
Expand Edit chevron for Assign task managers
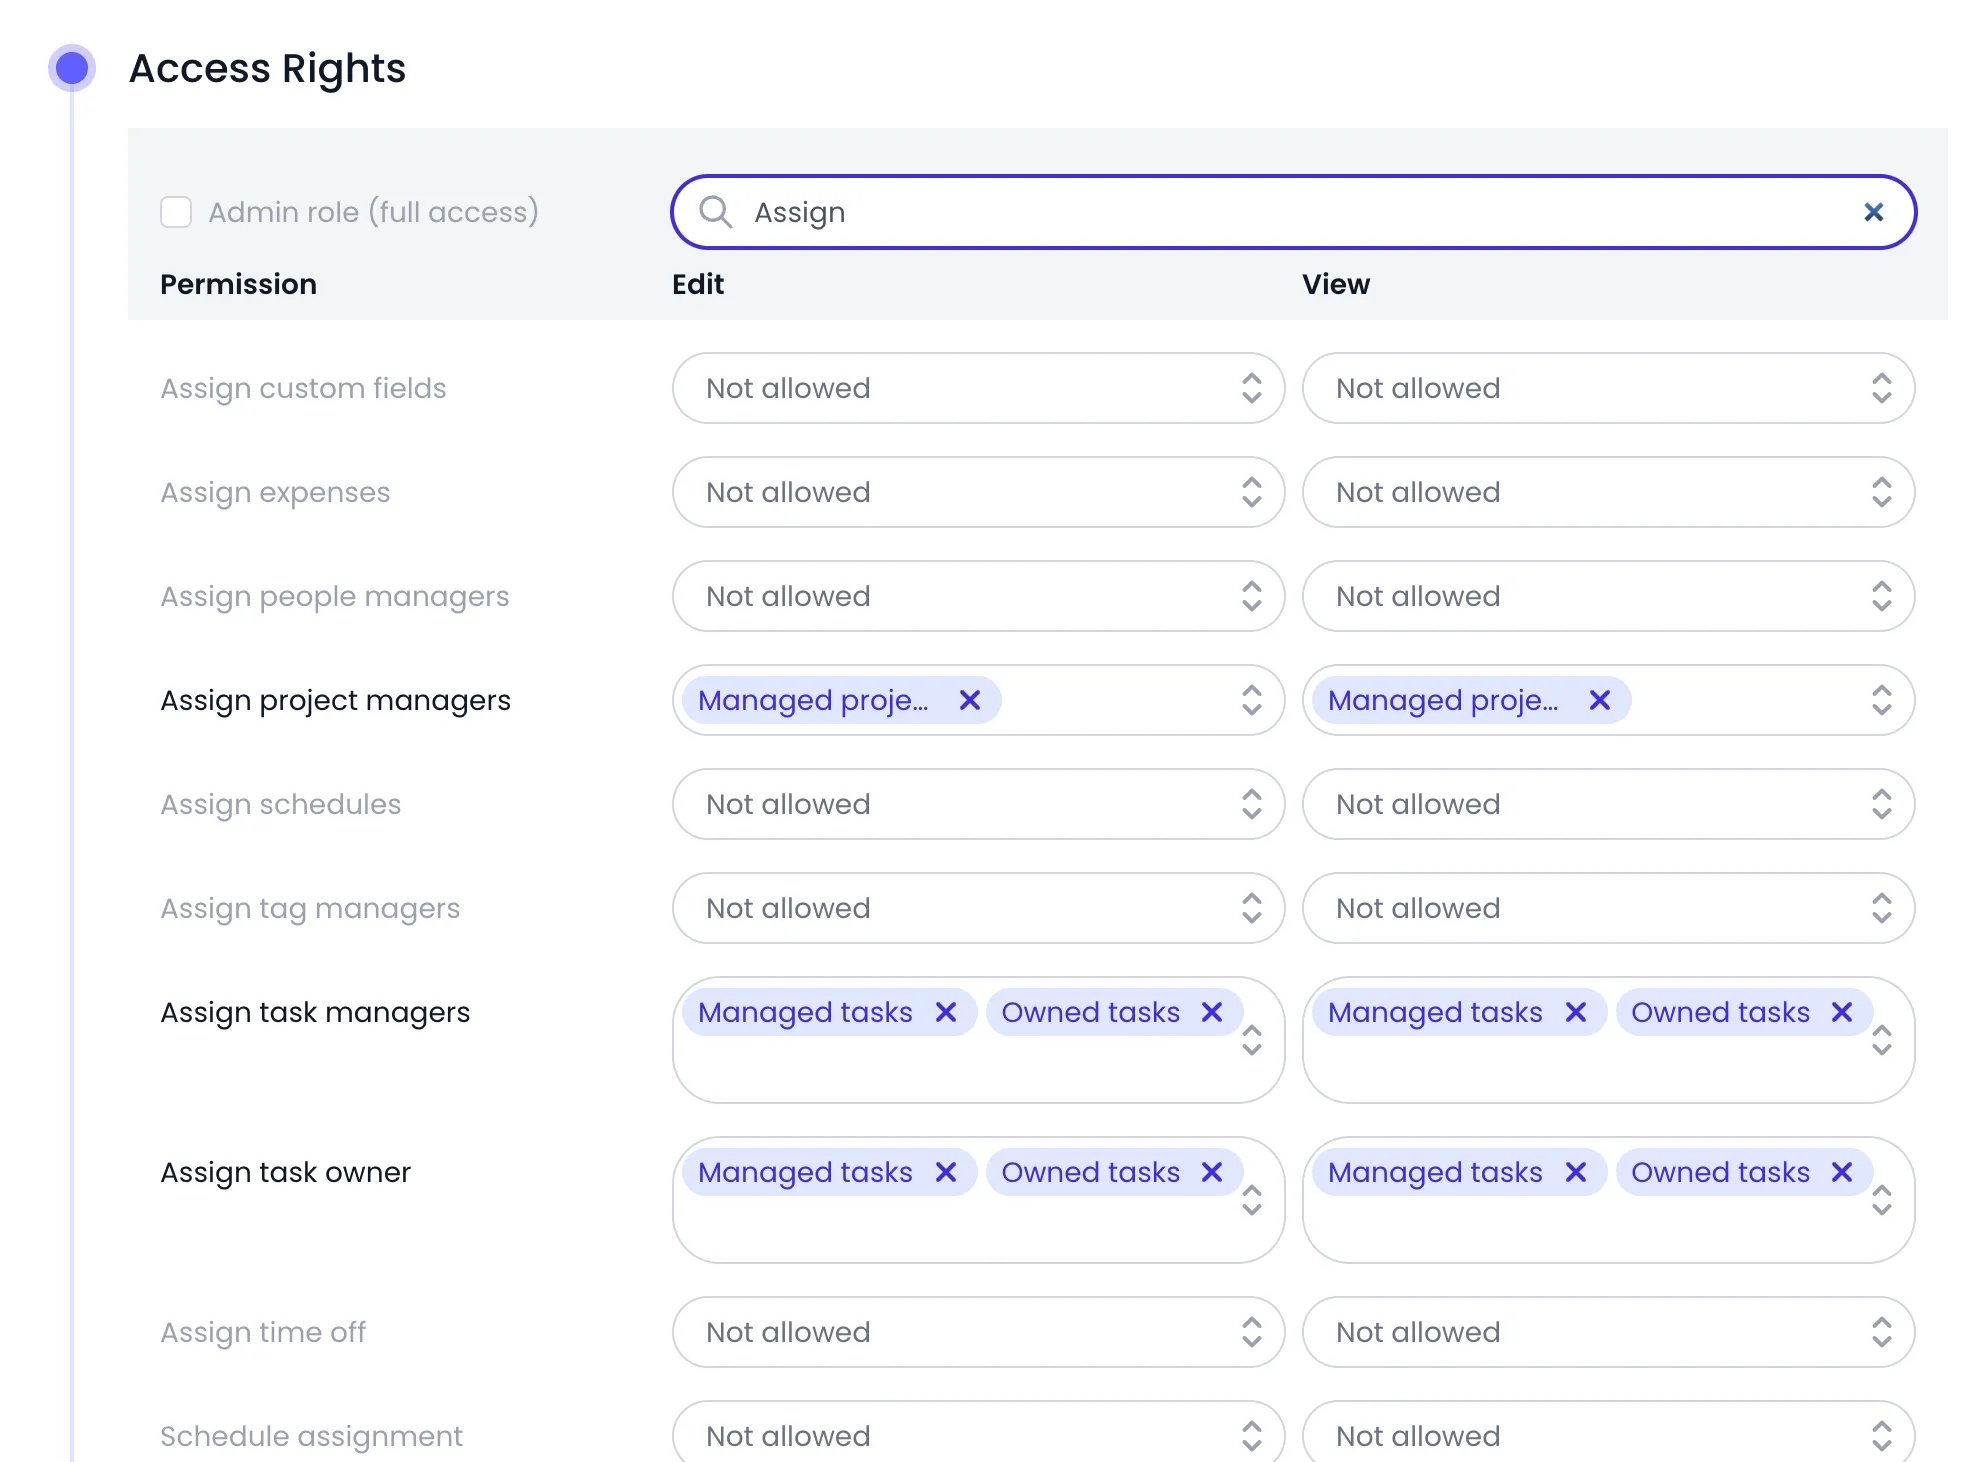coord(1251,1040)
